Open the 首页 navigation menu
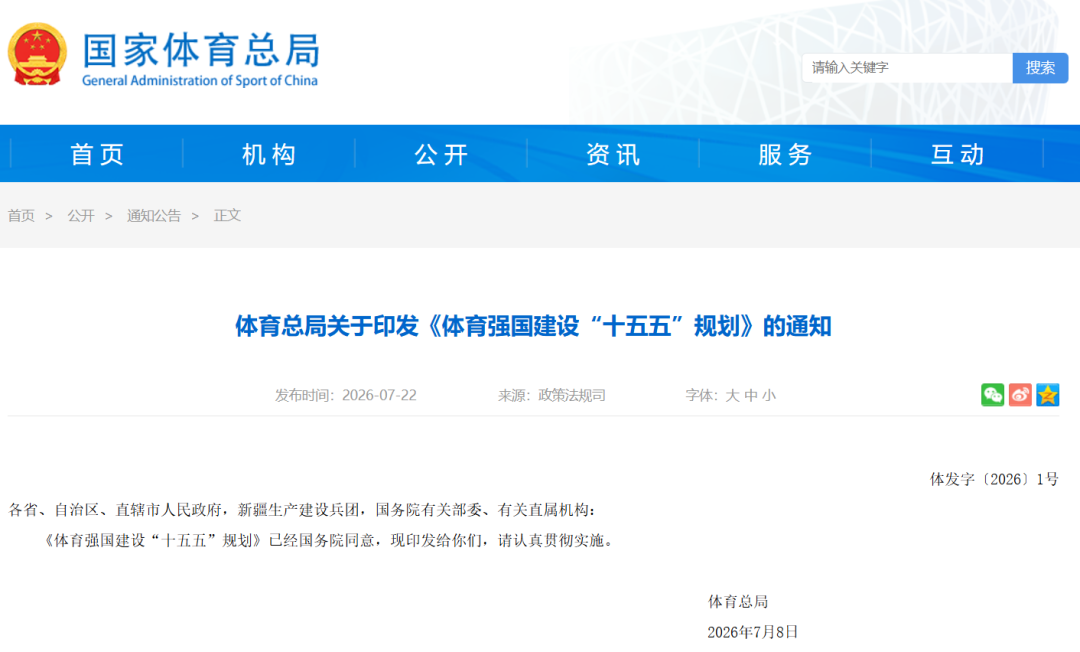The image size is (1080, 652). coord(97,154)
